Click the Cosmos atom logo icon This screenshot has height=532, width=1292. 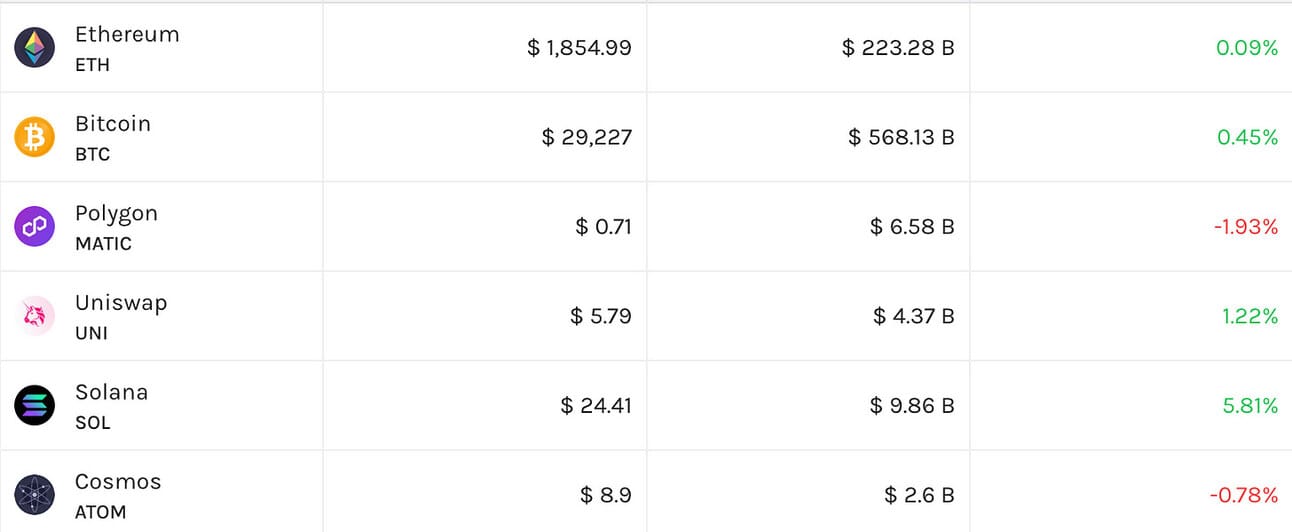[x=34, y=494]
